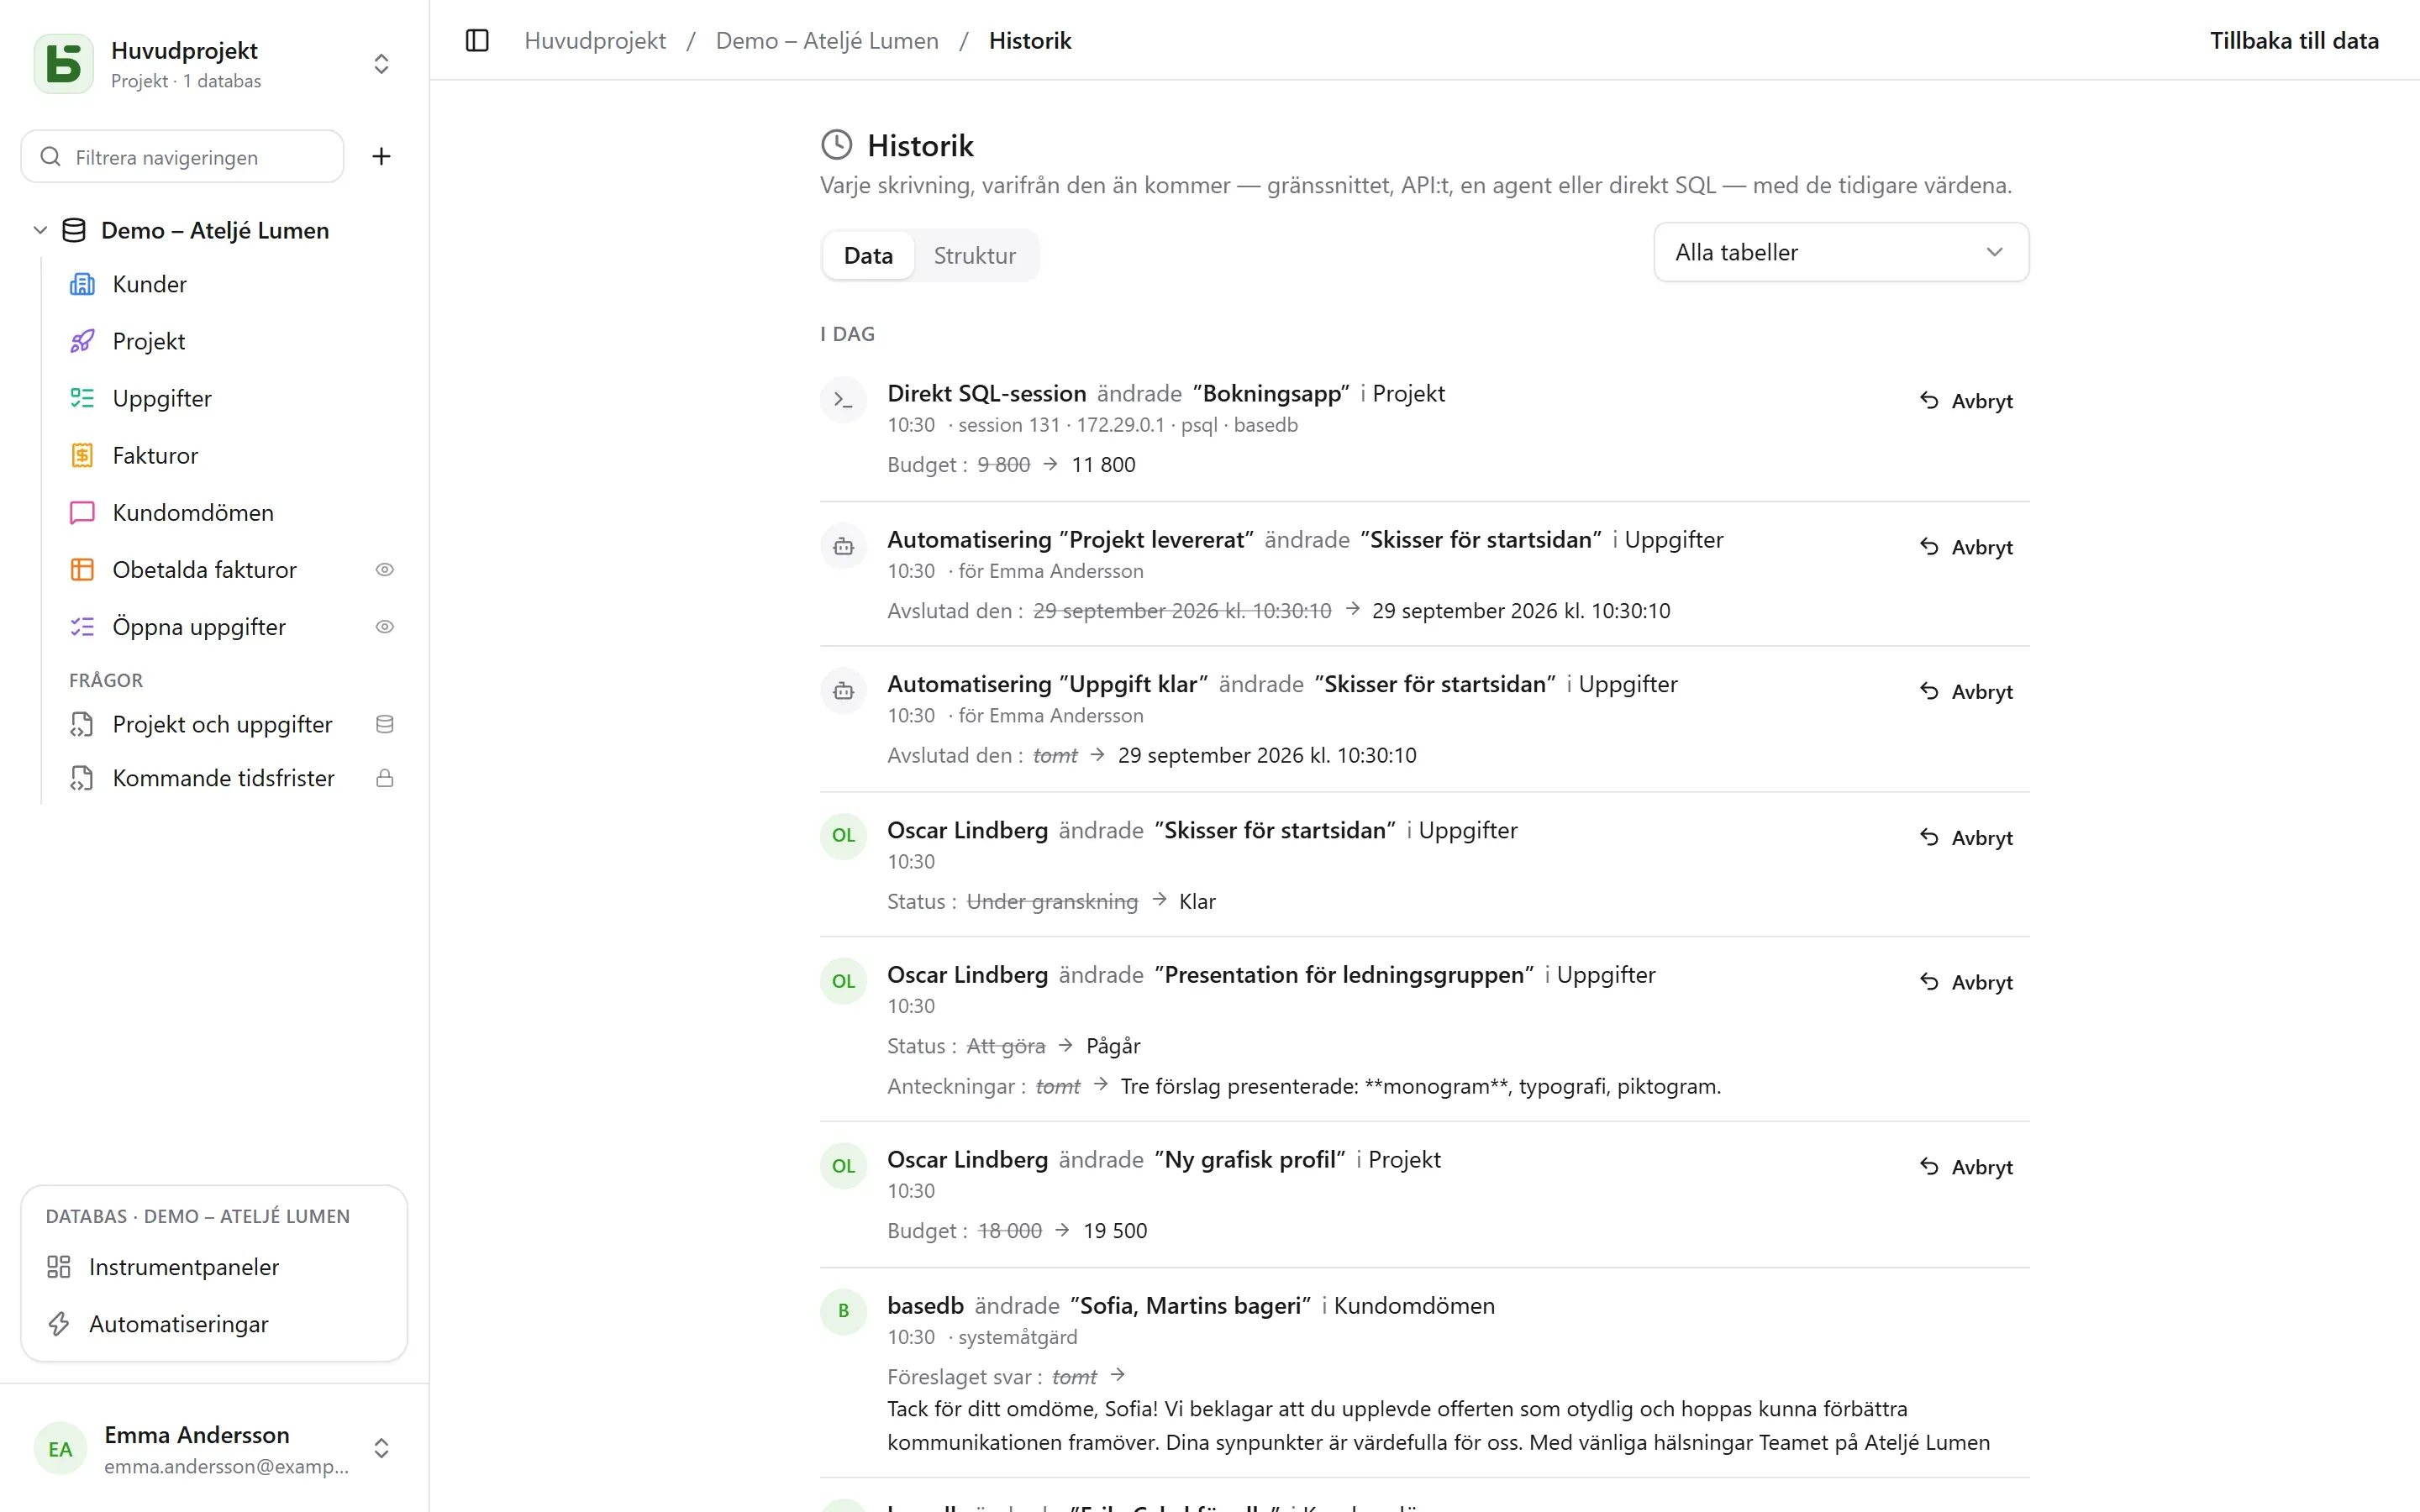Expand the Huvudprojekt project switcher
This screenshot has width=2420, height=1512.
[x=381, y=64]
